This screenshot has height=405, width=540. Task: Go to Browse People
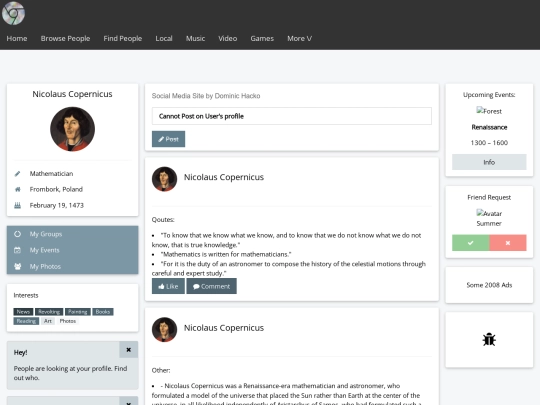65,39
